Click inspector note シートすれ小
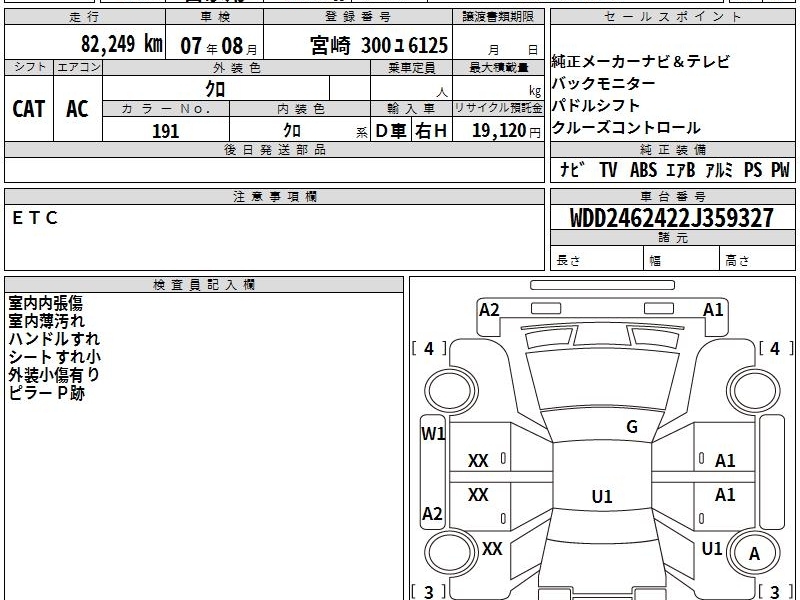The height and width of the screenshot is (600, 800). (x=54, y=357)
